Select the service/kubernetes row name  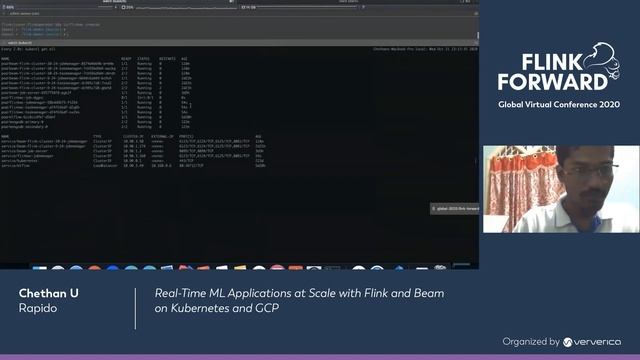(x=20, y=161)
